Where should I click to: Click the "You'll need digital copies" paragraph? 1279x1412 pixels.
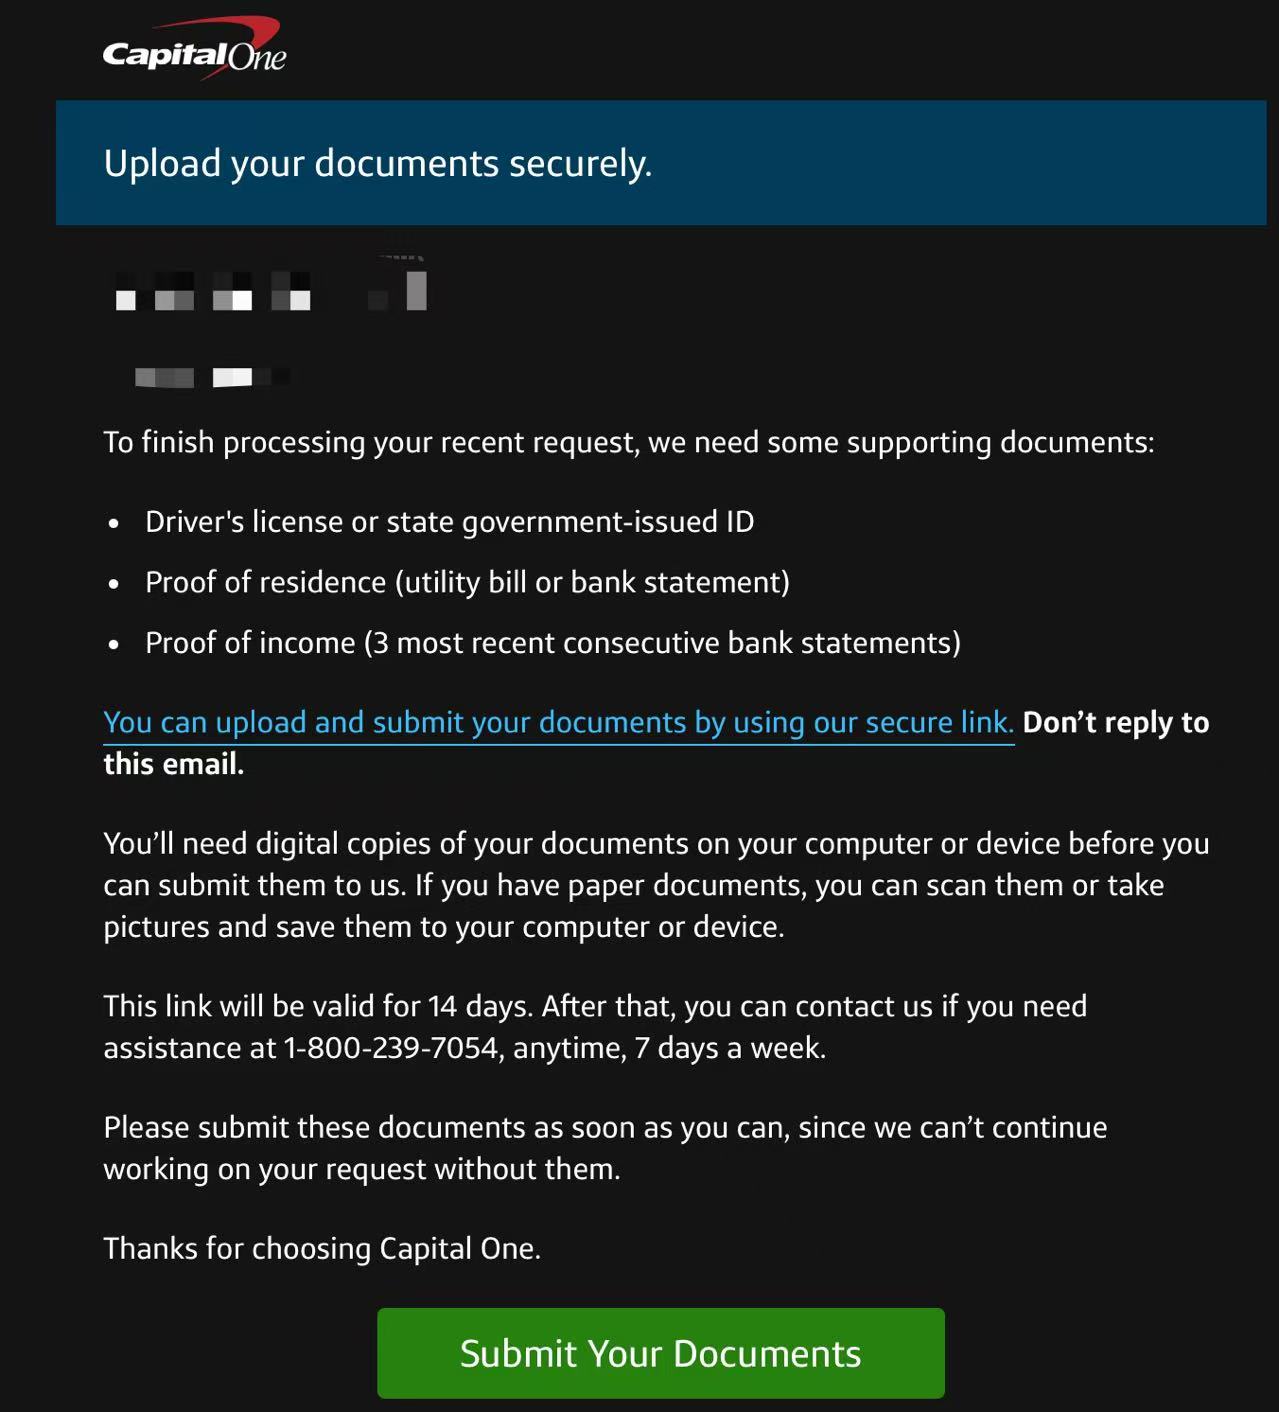(x=655, y=885)
